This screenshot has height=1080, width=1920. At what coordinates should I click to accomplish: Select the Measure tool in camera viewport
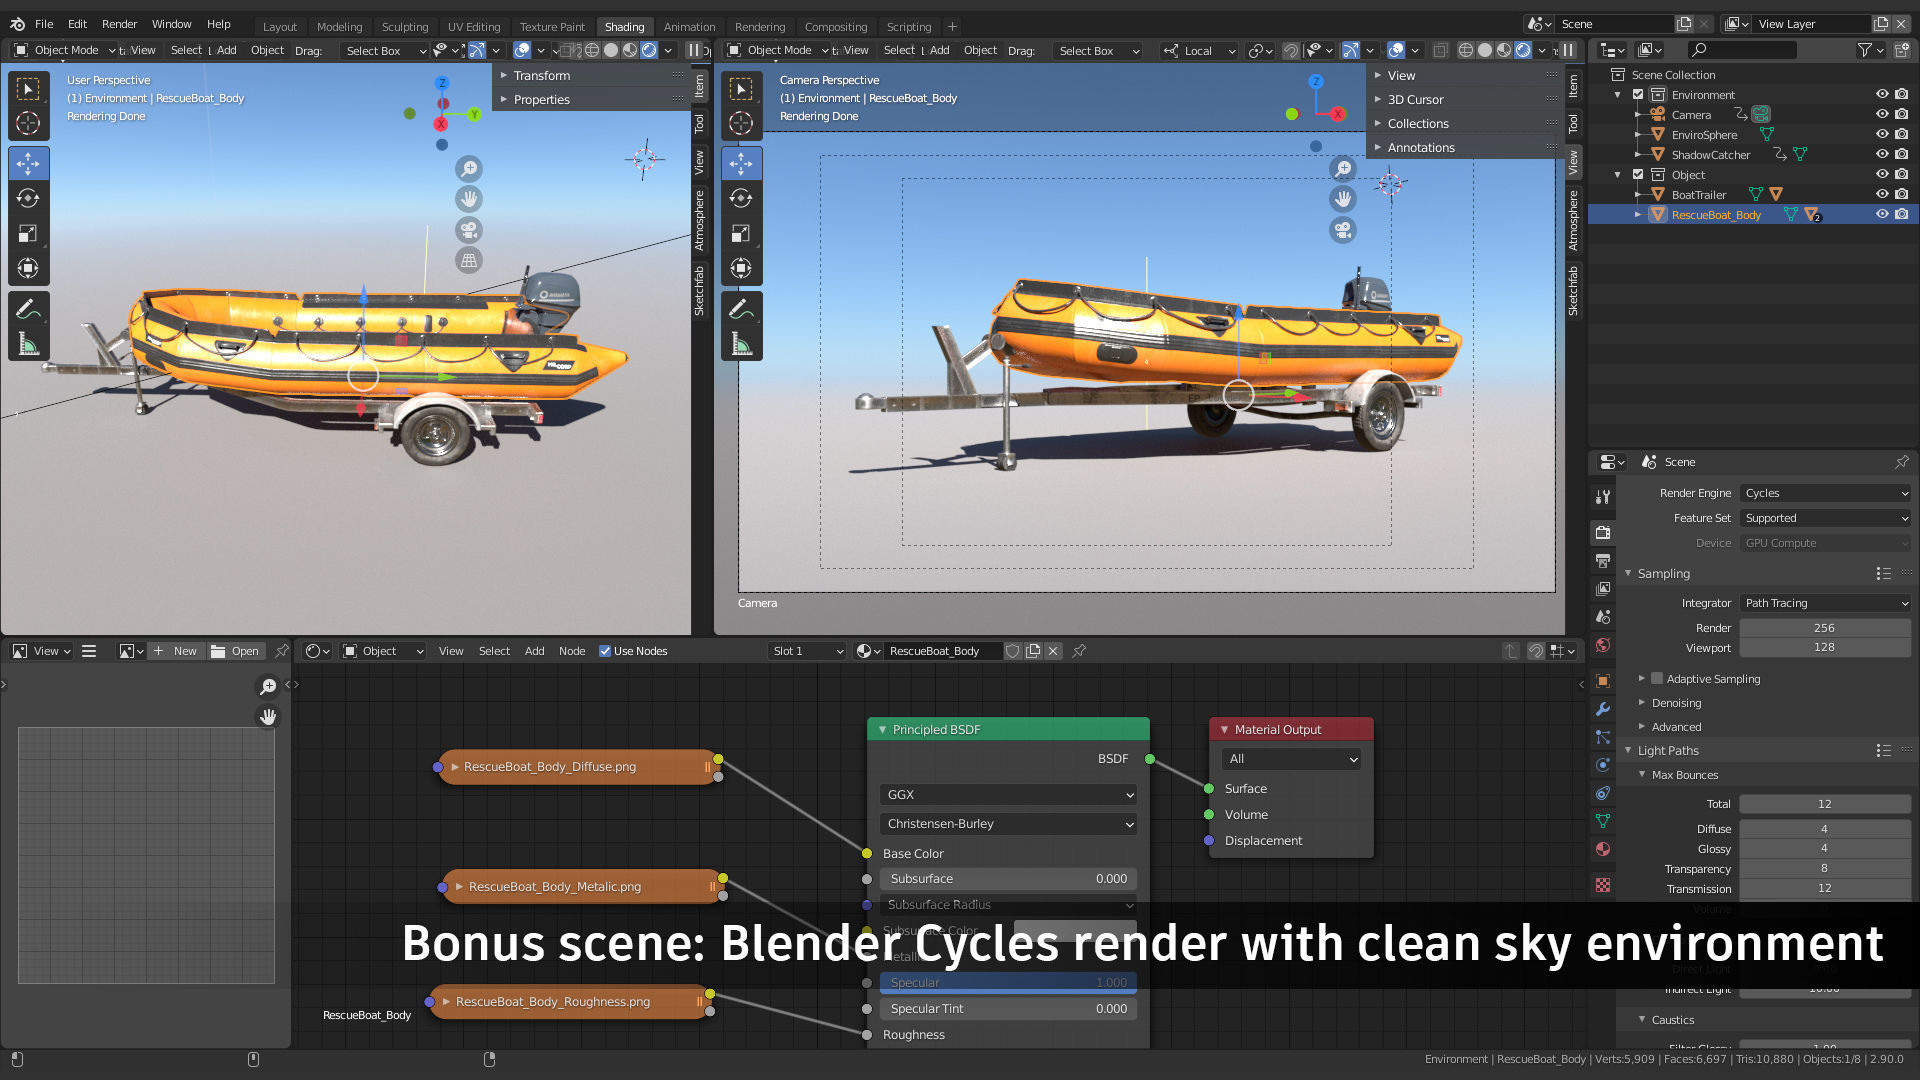coord(741,345)
